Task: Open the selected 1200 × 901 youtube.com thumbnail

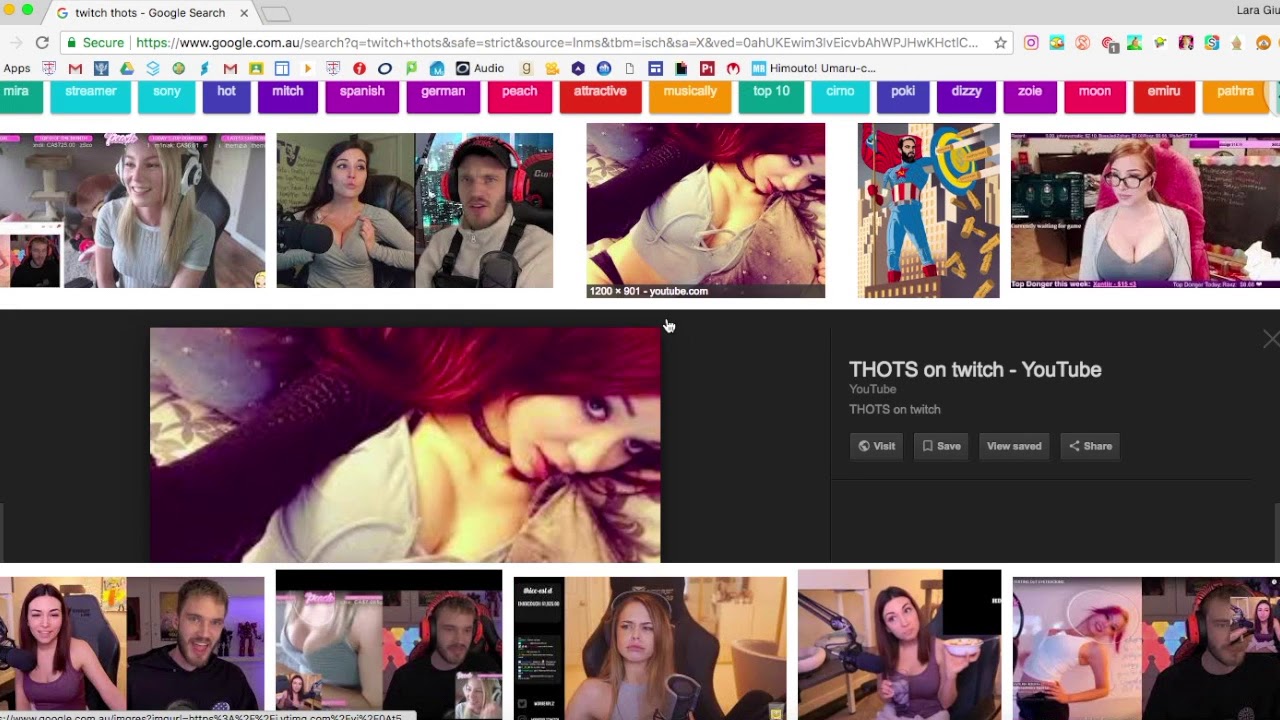Action: 705,210
